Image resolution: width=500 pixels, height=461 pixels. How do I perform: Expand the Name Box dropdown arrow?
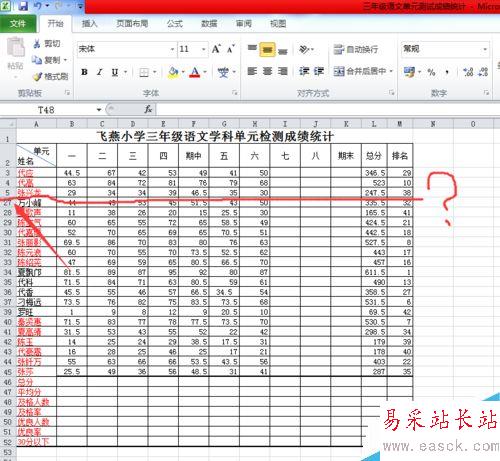coord(99,110)
